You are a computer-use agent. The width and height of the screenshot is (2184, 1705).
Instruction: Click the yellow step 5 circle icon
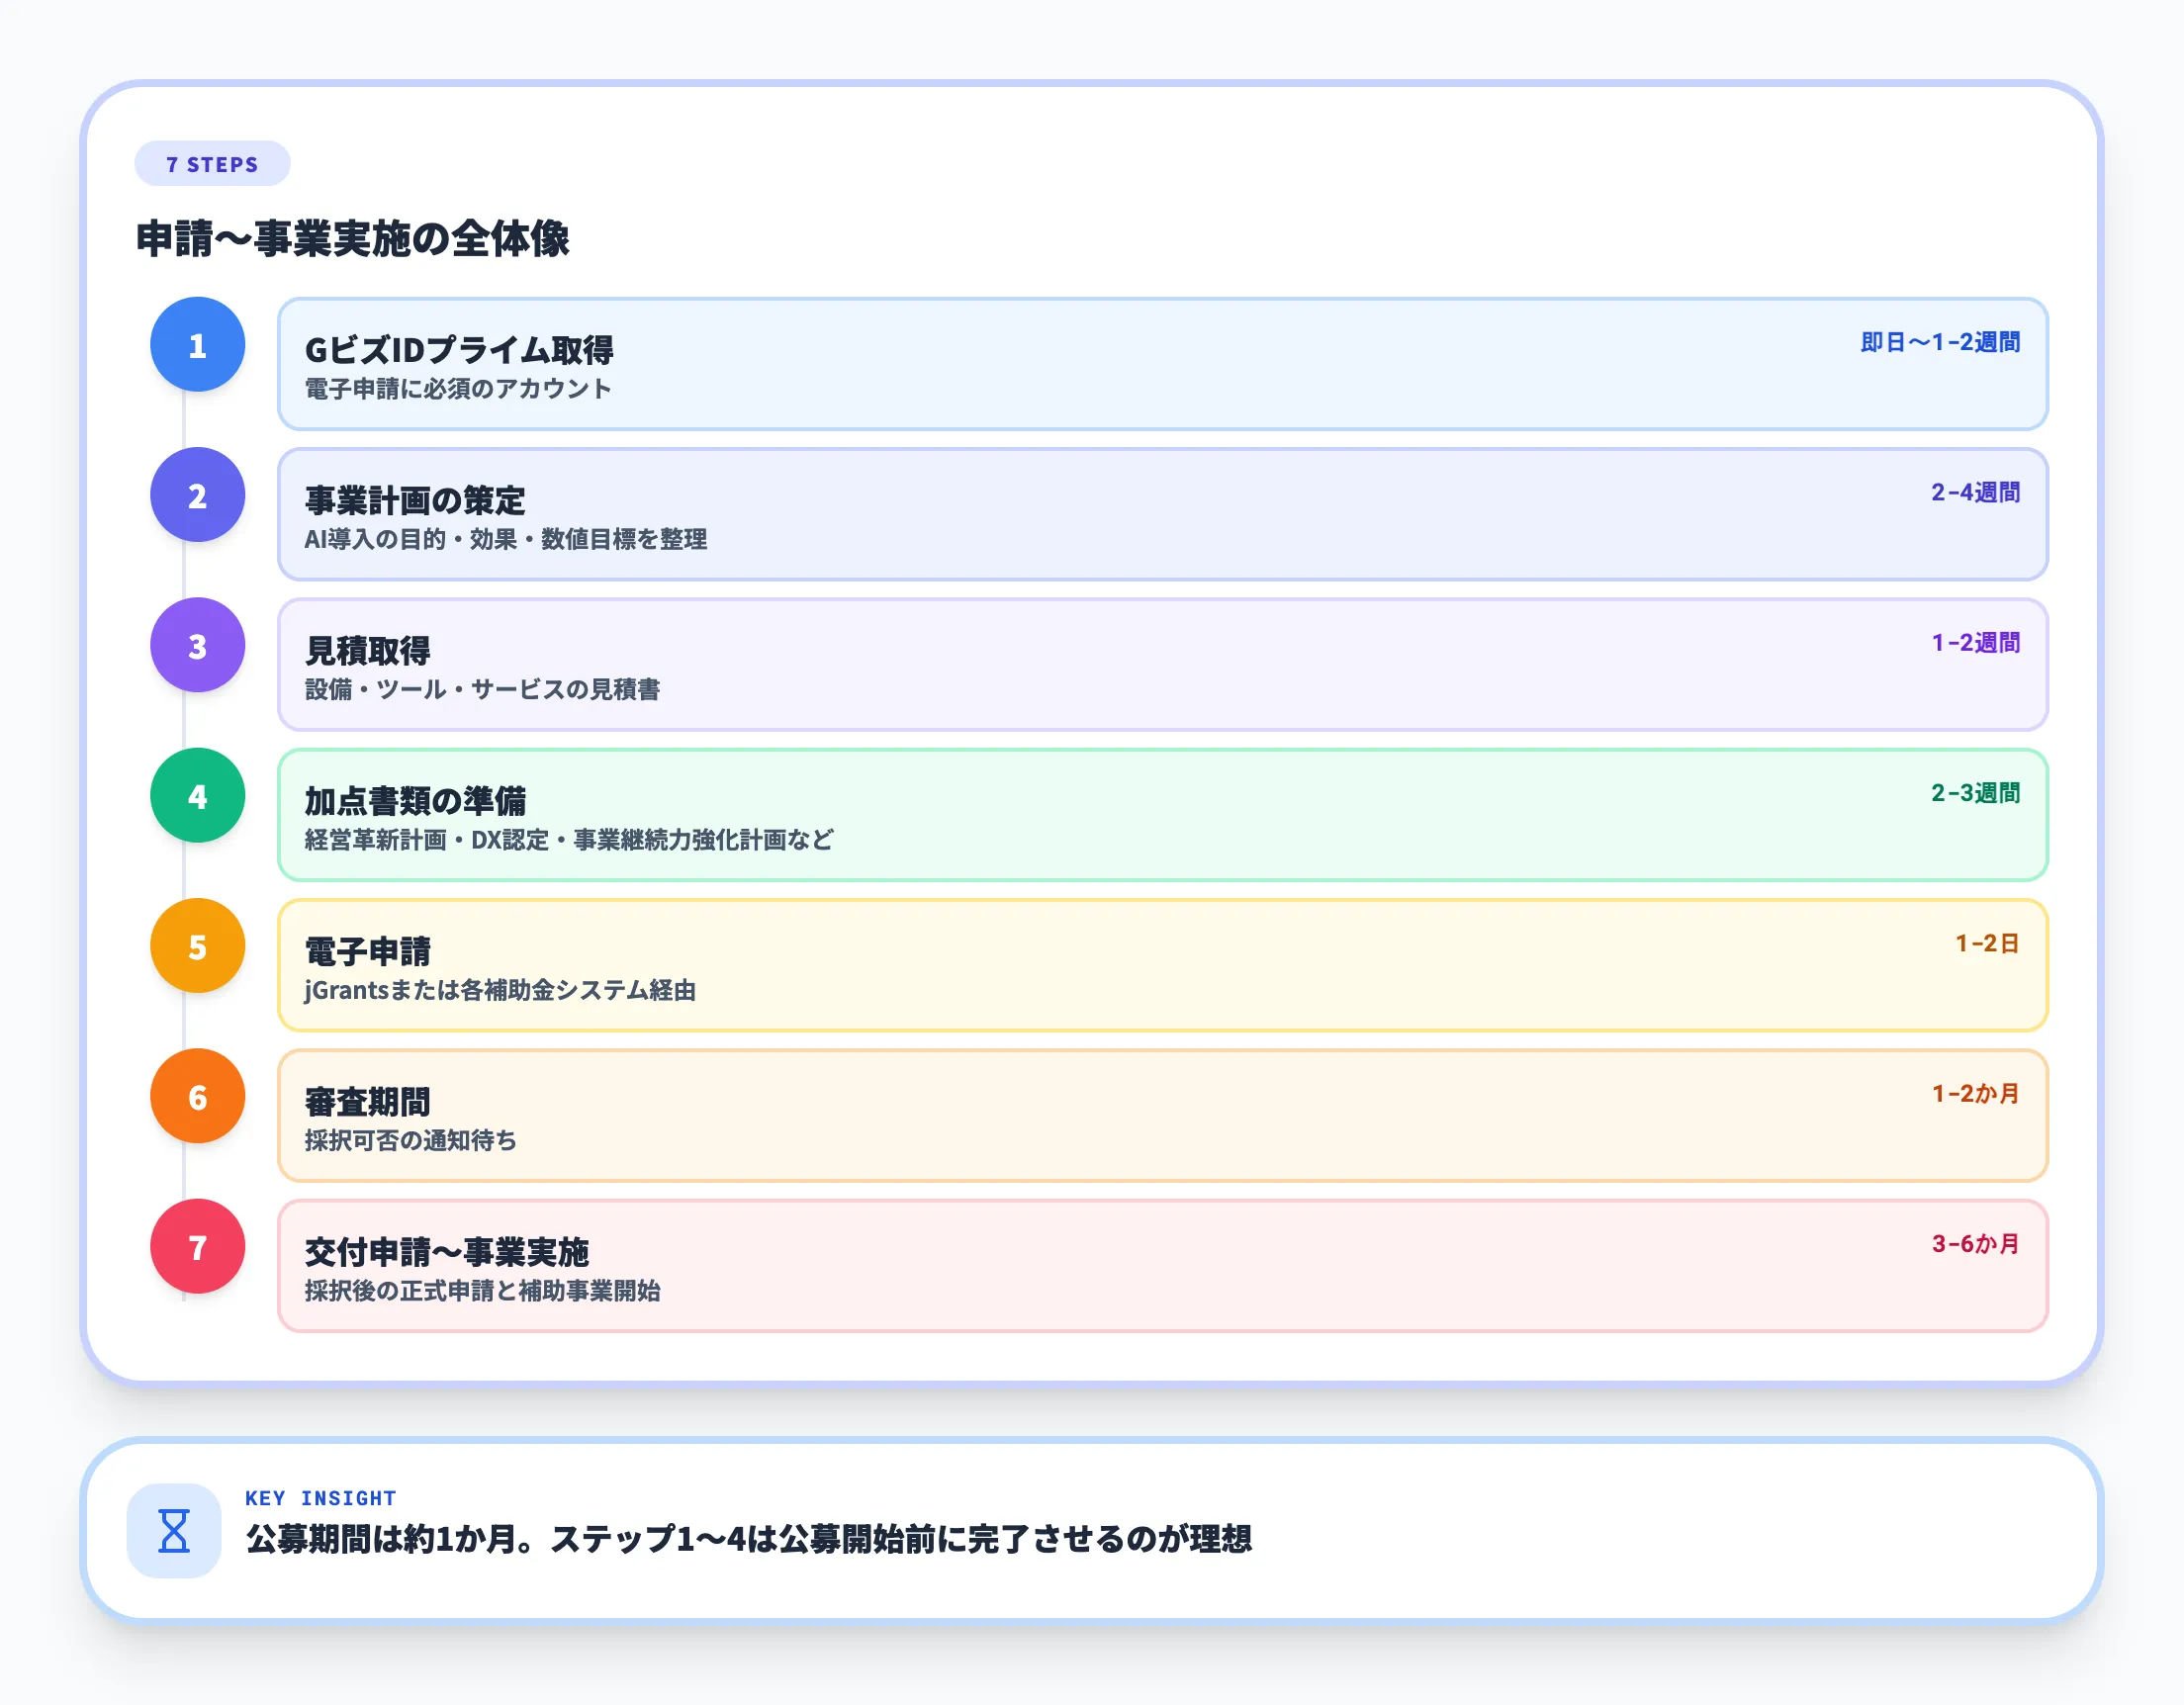tap(197, 946)
